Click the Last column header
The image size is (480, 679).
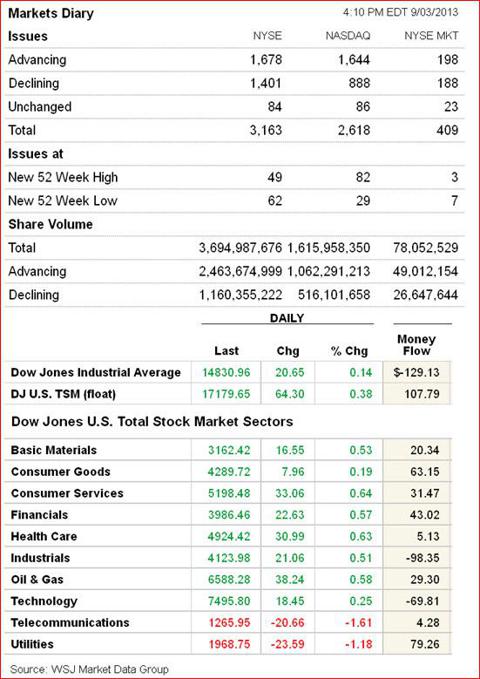[226, 351]
